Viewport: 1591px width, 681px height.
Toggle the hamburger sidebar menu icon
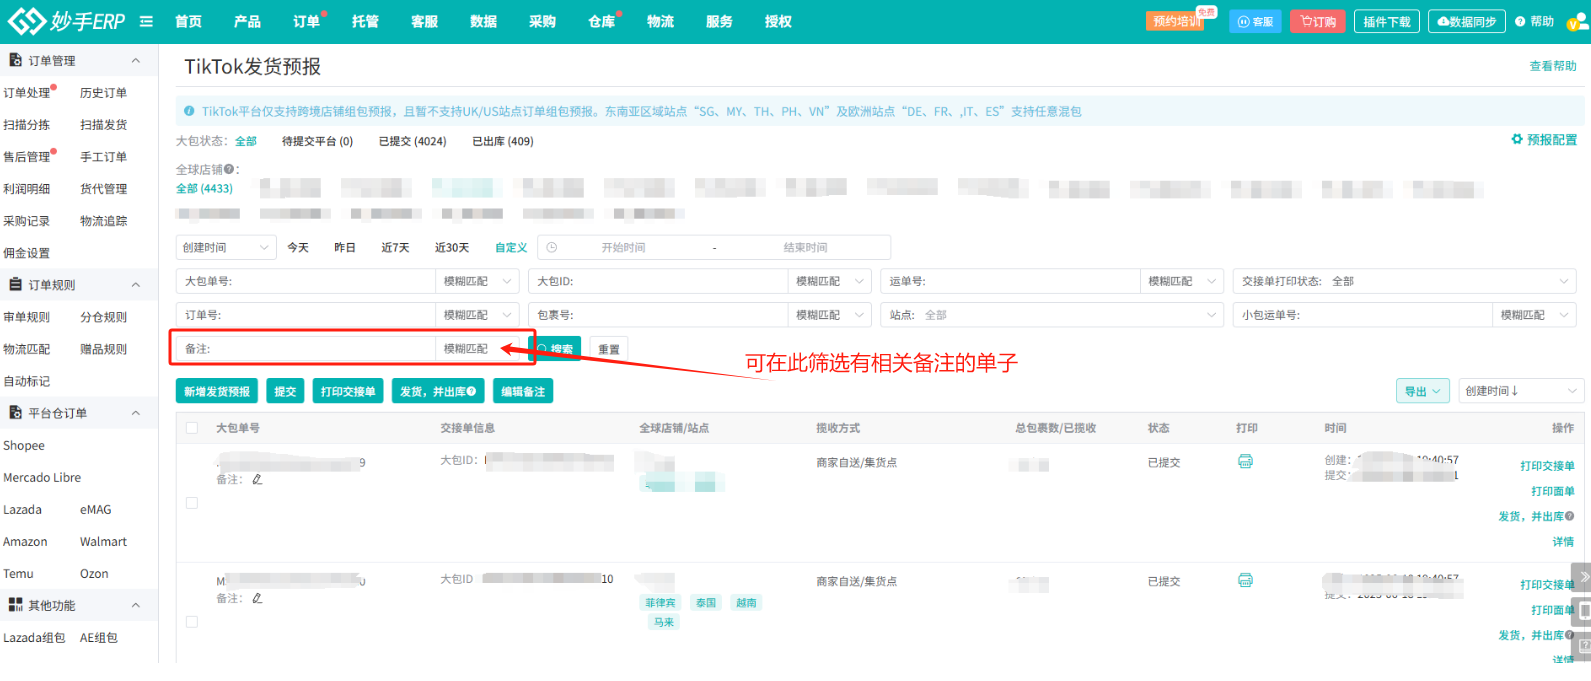146,21
